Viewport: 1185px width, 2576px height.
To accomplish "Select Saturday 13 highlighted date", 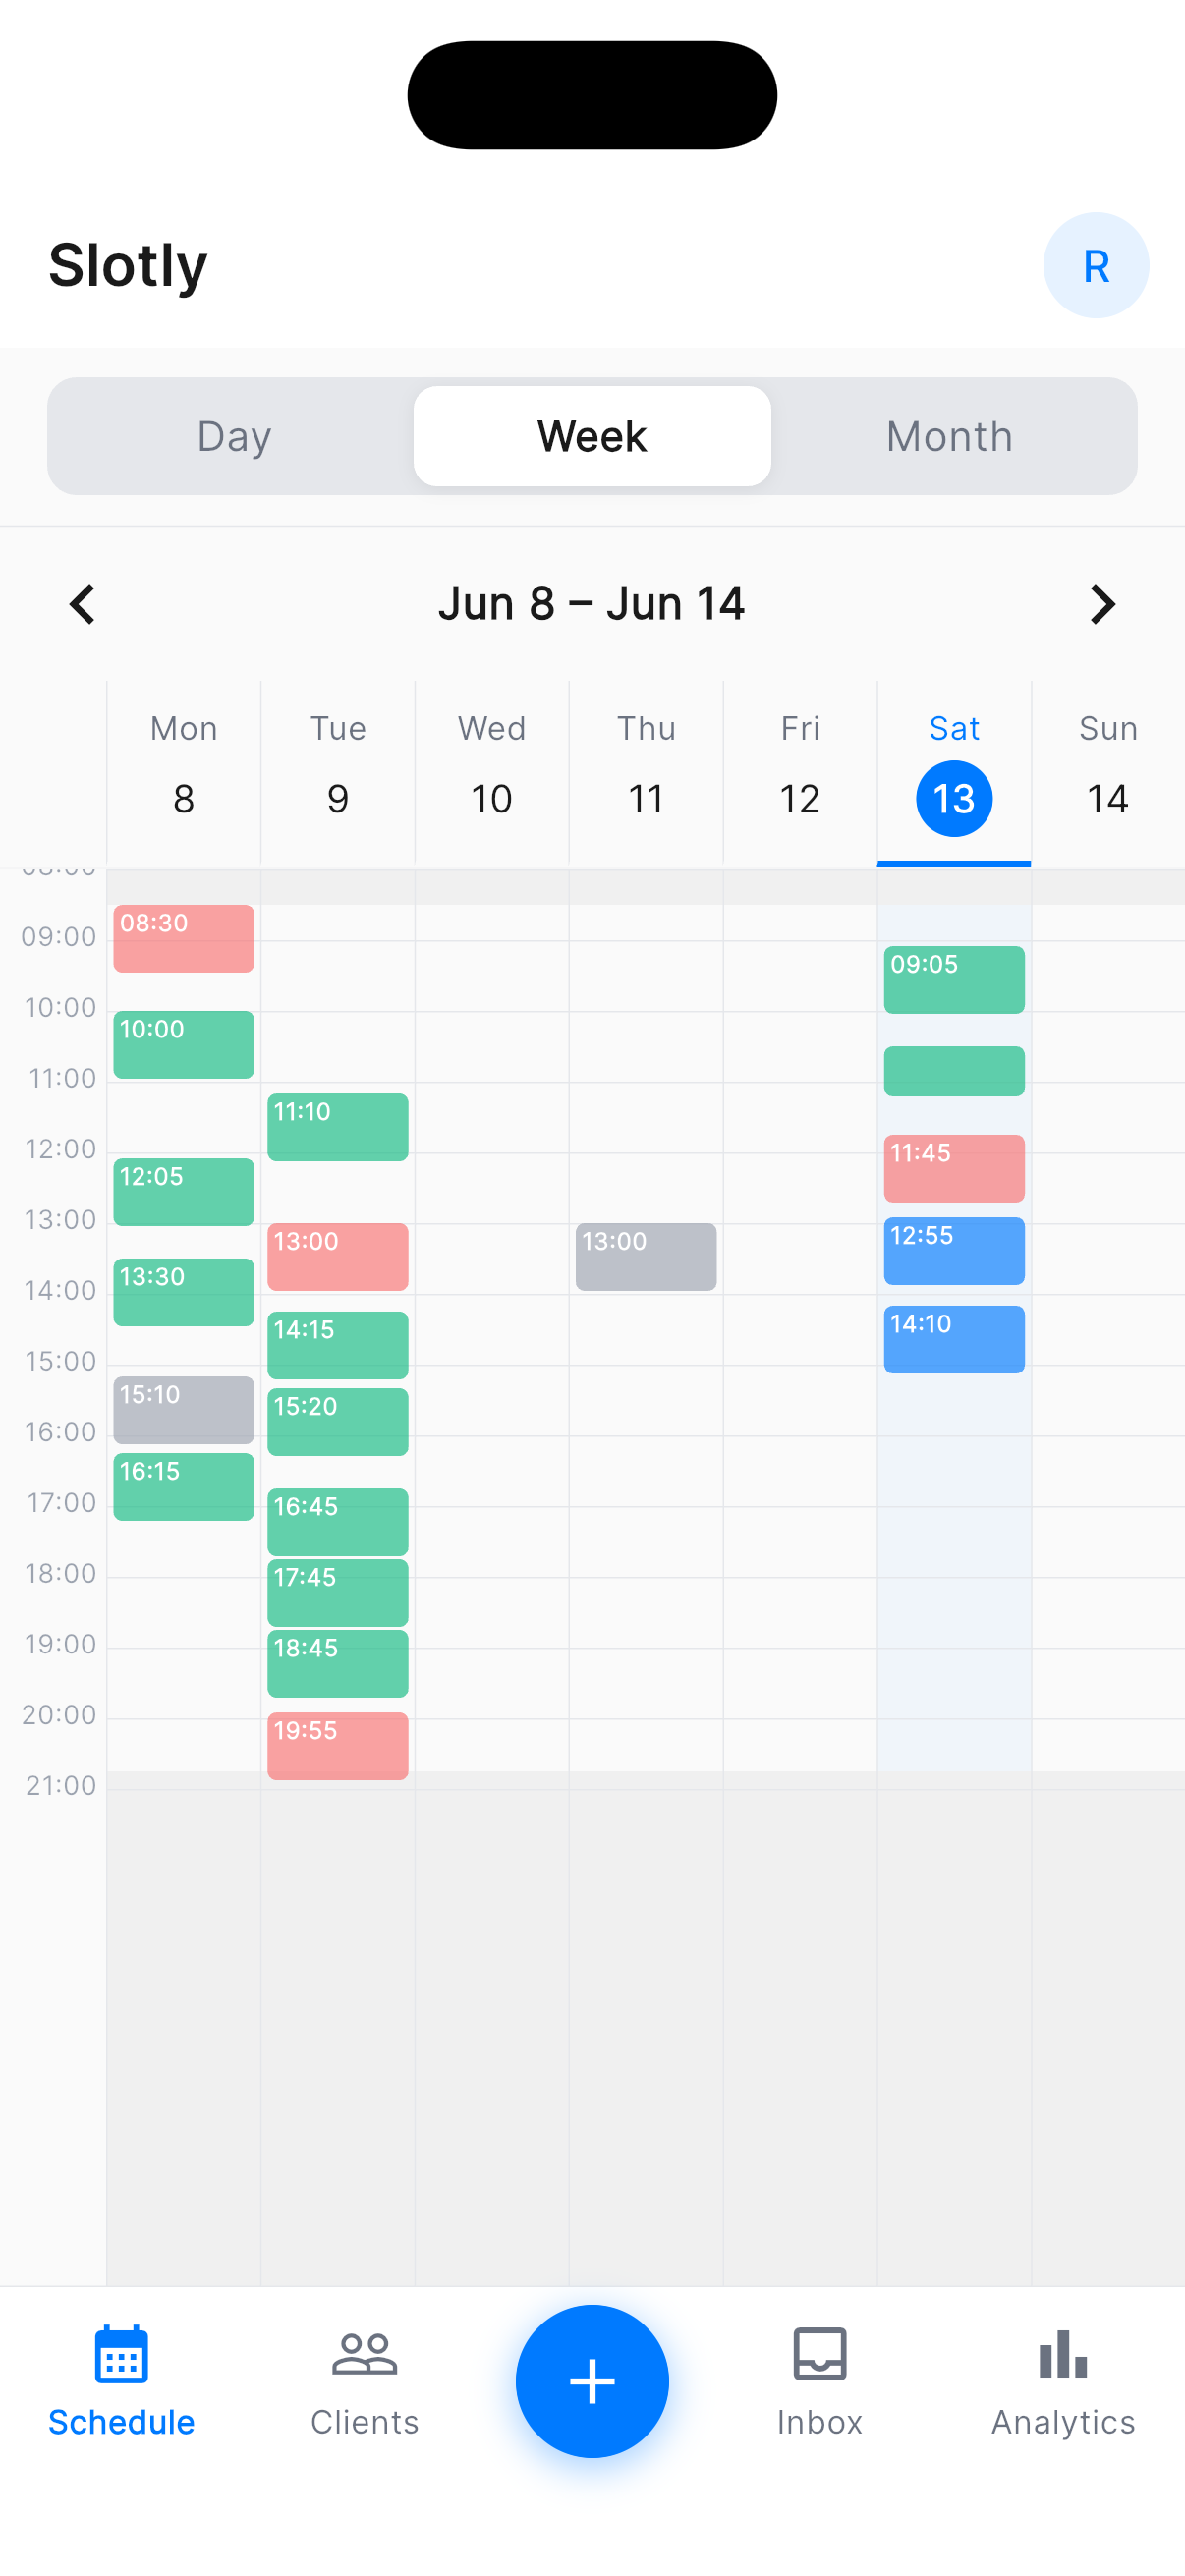I will tap(954, 798).
